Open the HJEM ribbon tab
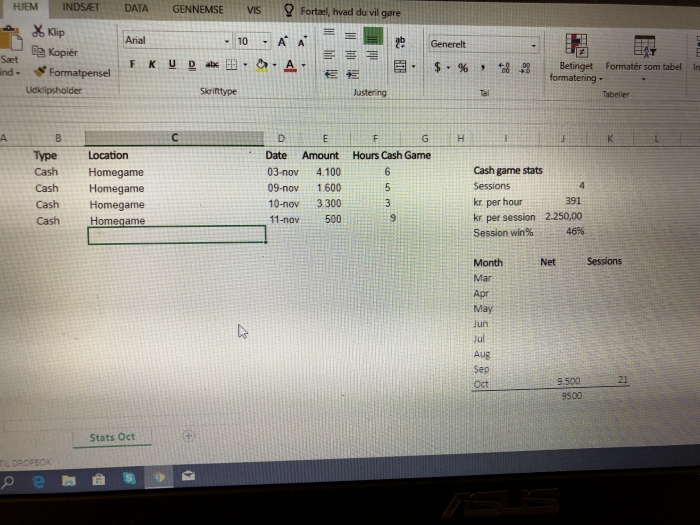 click(x=25, y=7)
